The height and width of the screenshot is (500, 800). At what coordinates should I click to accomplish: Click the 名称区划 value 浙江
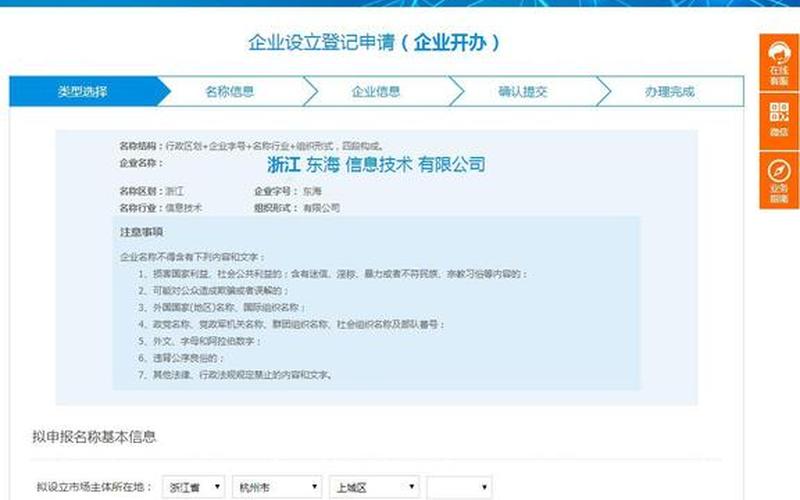coord(174,191)
